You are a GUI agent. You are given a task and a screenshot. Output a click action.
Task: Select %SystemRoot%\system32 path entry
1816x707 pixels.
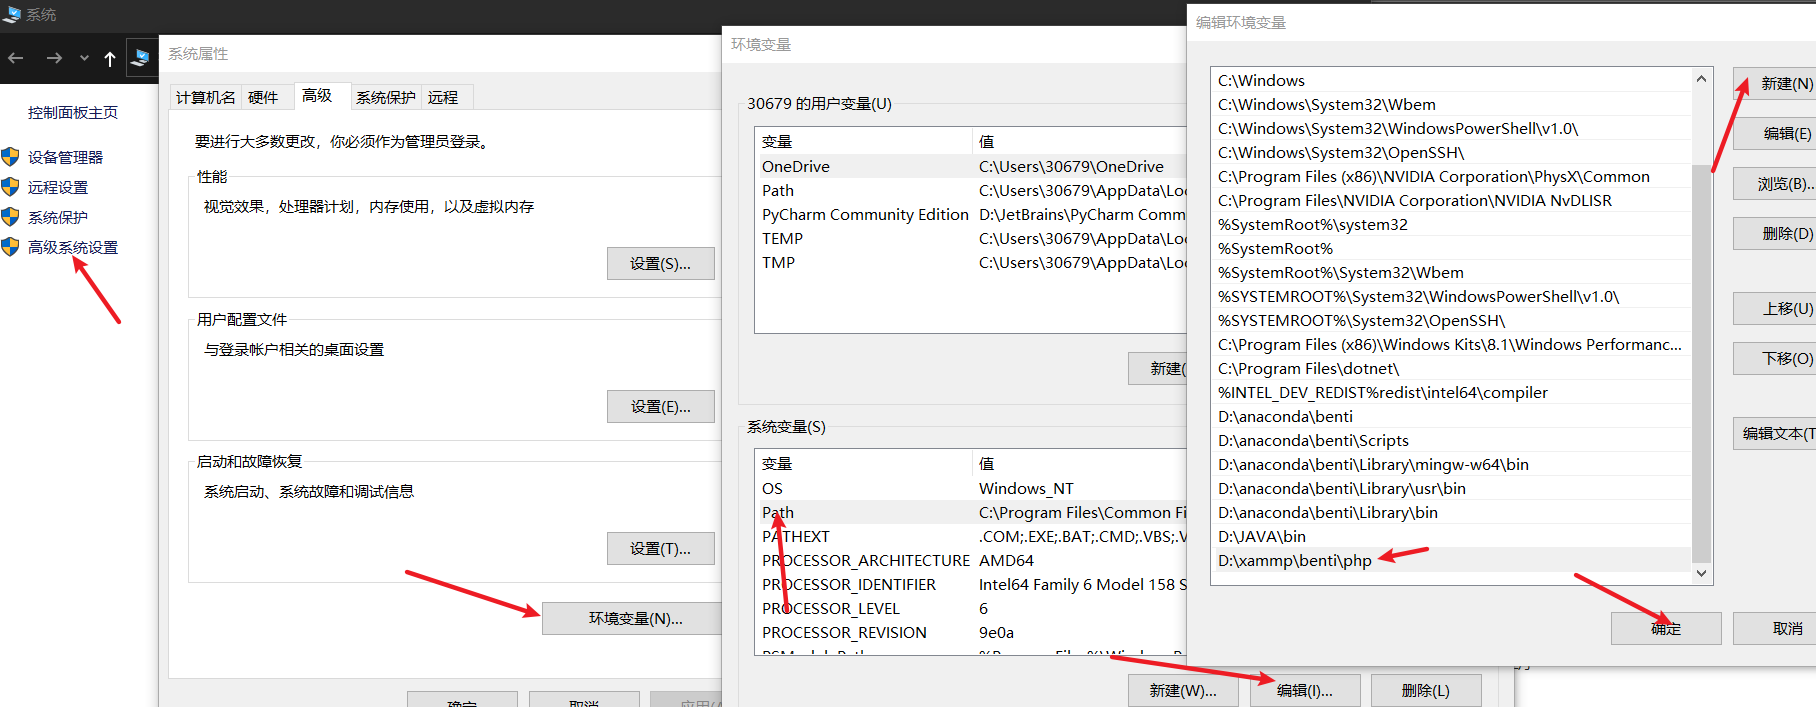[x=1451, y=225]
